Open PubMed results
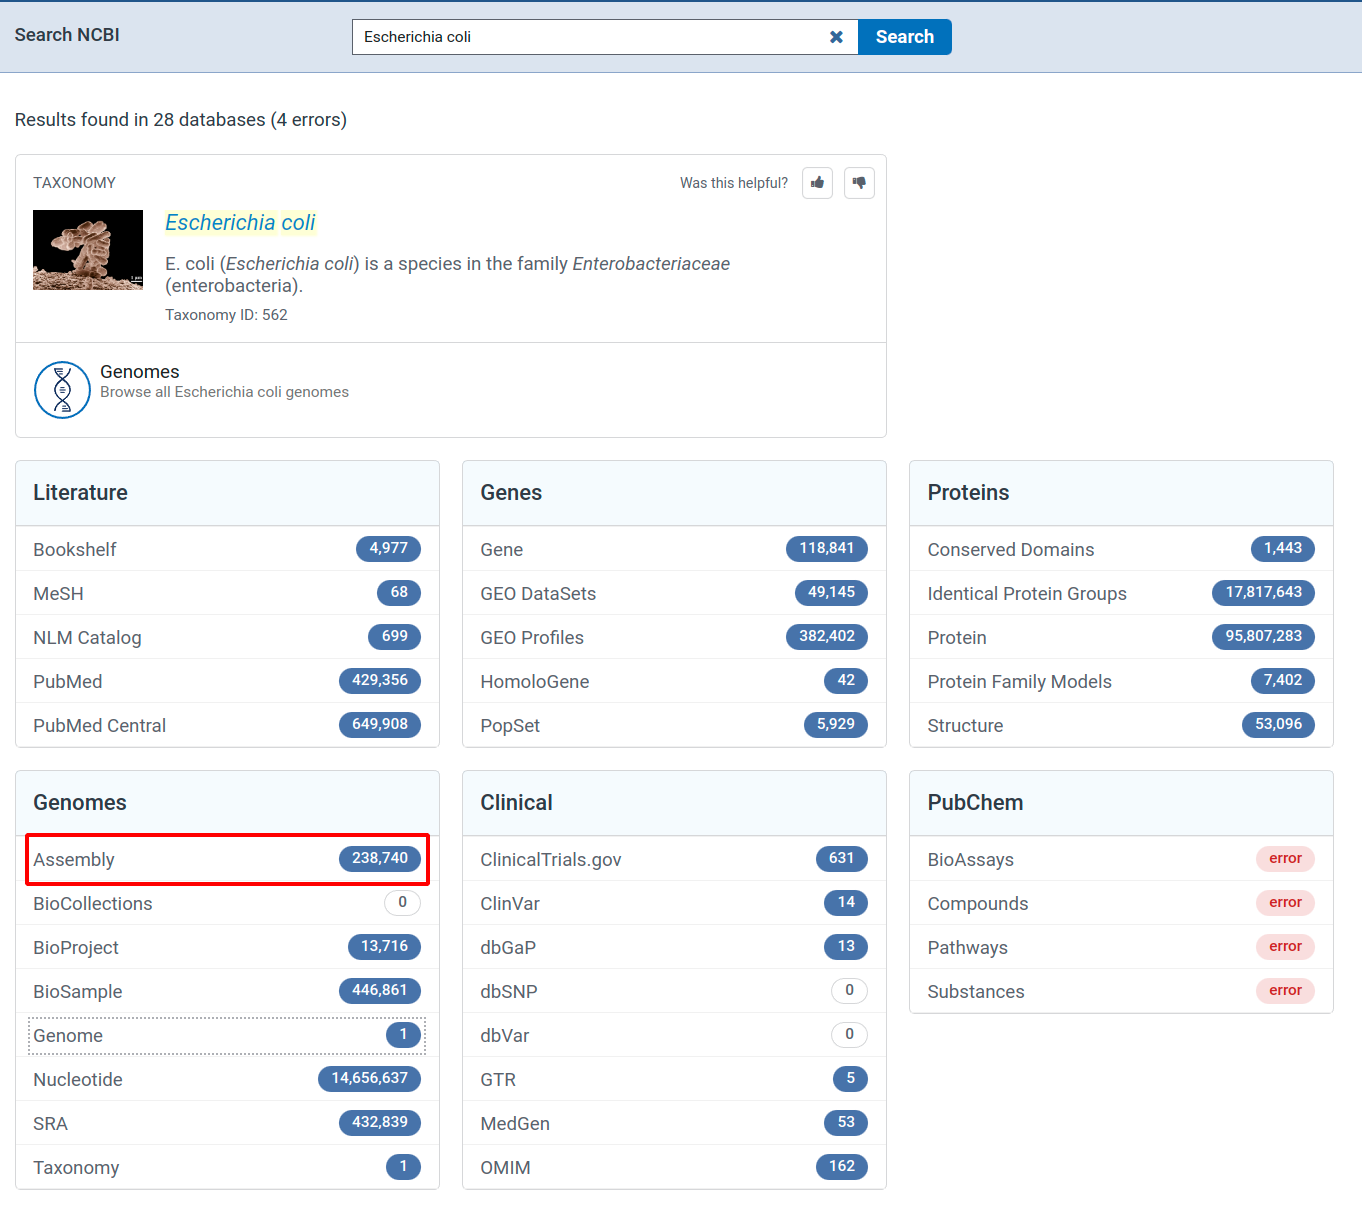1362x1216 pixels. point(227,681)
